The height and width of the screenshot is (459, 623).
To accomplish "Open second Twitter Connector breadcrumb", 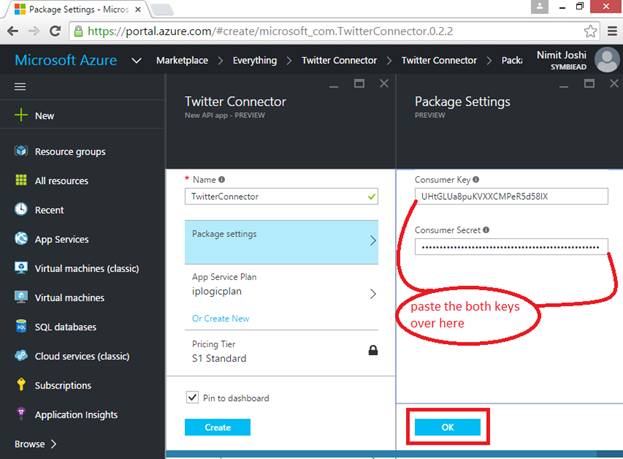I will [x=439, y=60].
